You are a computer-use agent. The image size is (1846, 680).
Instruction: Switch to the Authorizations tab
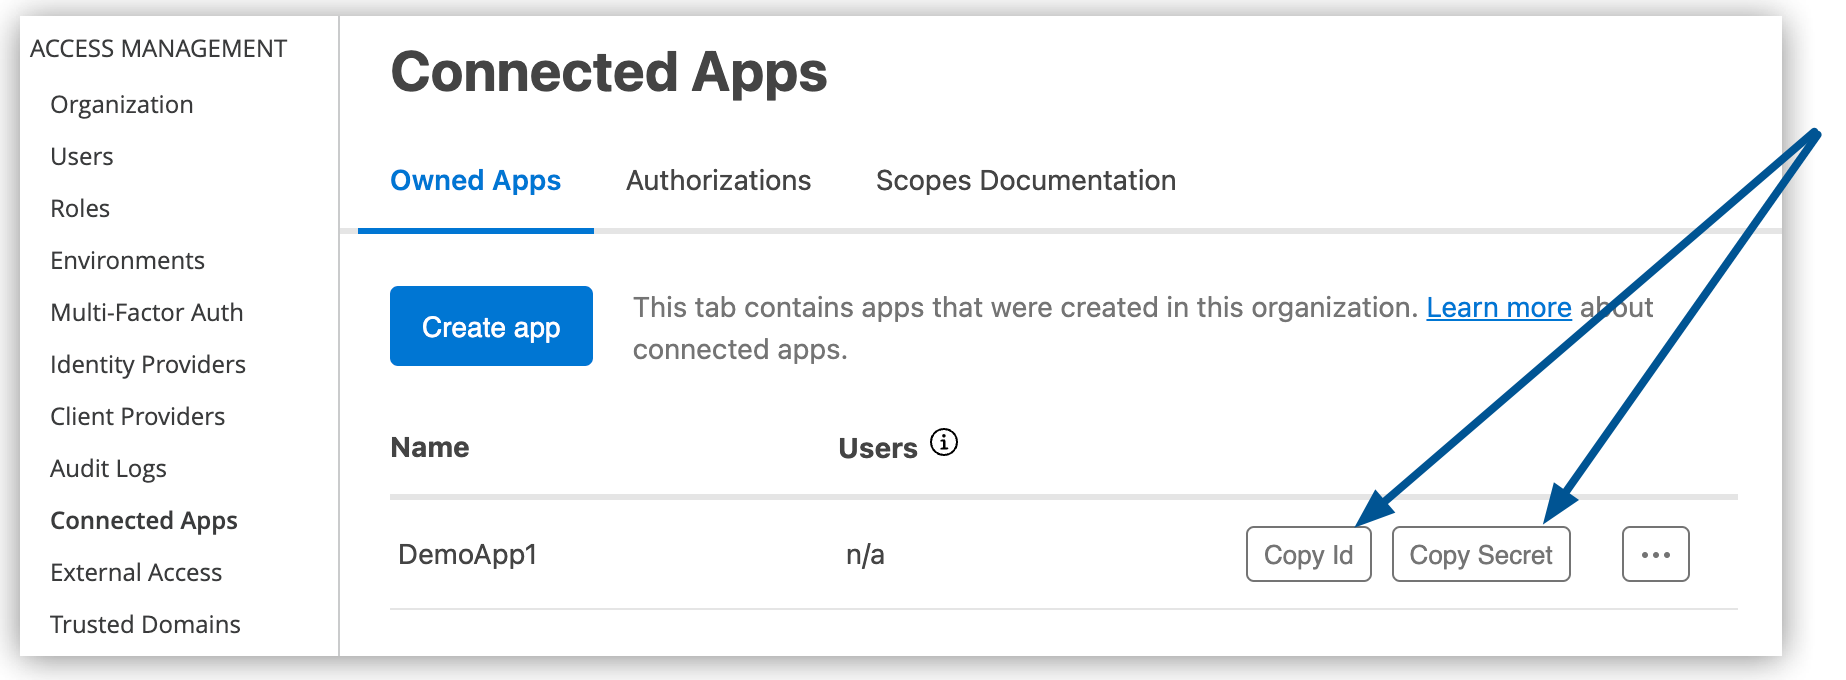click(717, 181)
